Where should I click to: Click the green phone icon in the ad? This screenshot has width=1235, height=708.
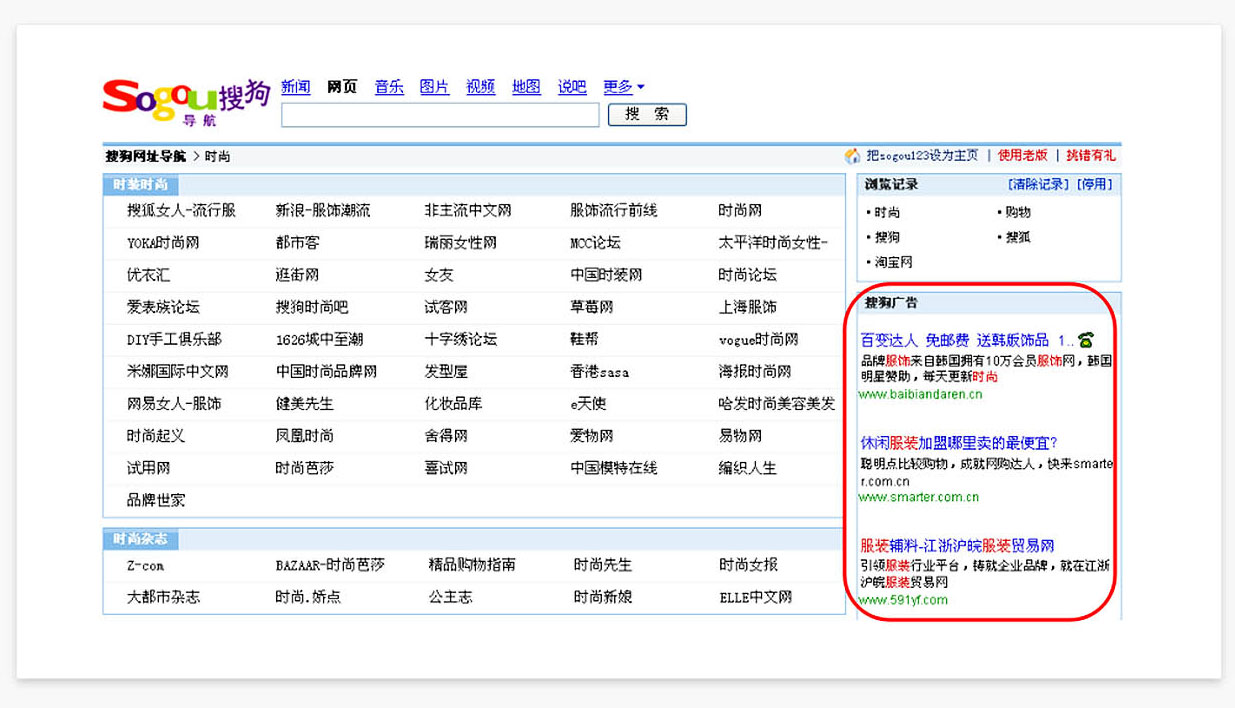point(1086,340)
